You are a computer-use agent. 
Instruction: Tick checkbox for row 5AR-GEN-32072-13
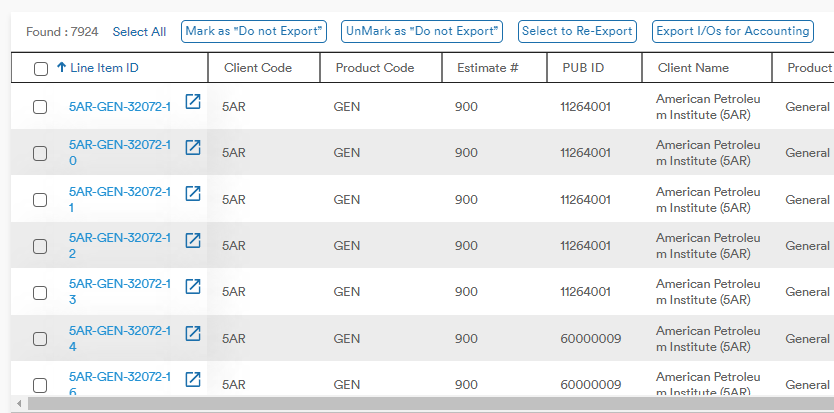coord(40,293)
